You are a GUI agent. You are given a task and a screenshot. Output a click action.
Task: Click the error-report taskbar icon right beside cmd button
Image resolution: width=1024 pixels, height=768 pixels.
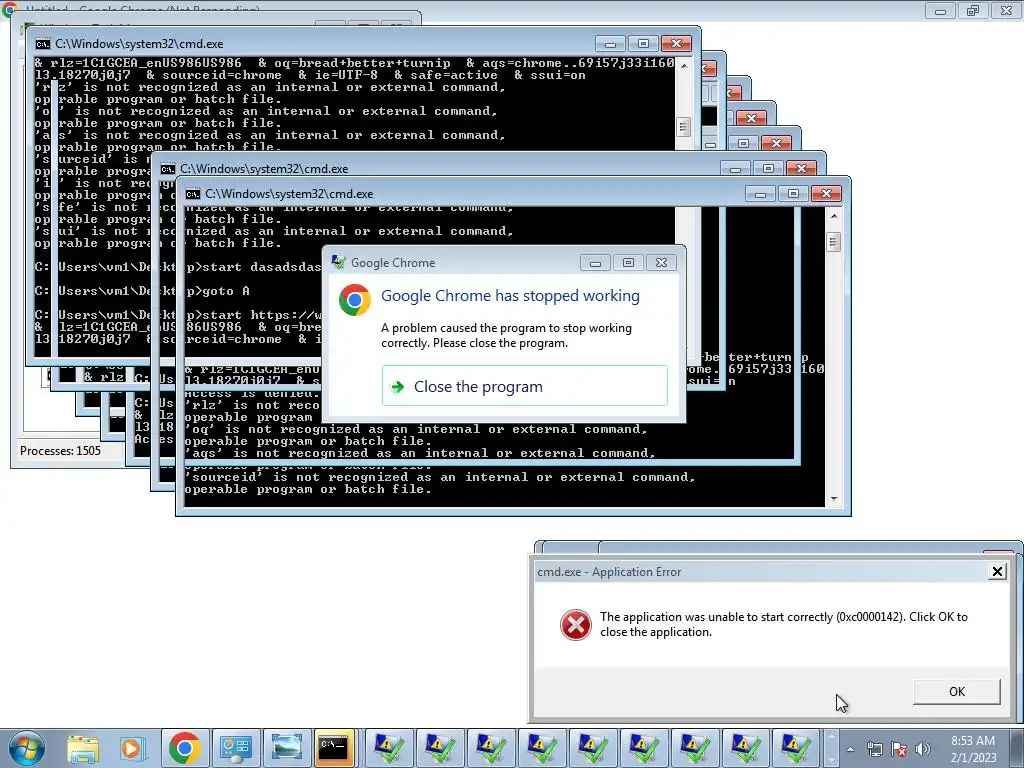[388, 748]
